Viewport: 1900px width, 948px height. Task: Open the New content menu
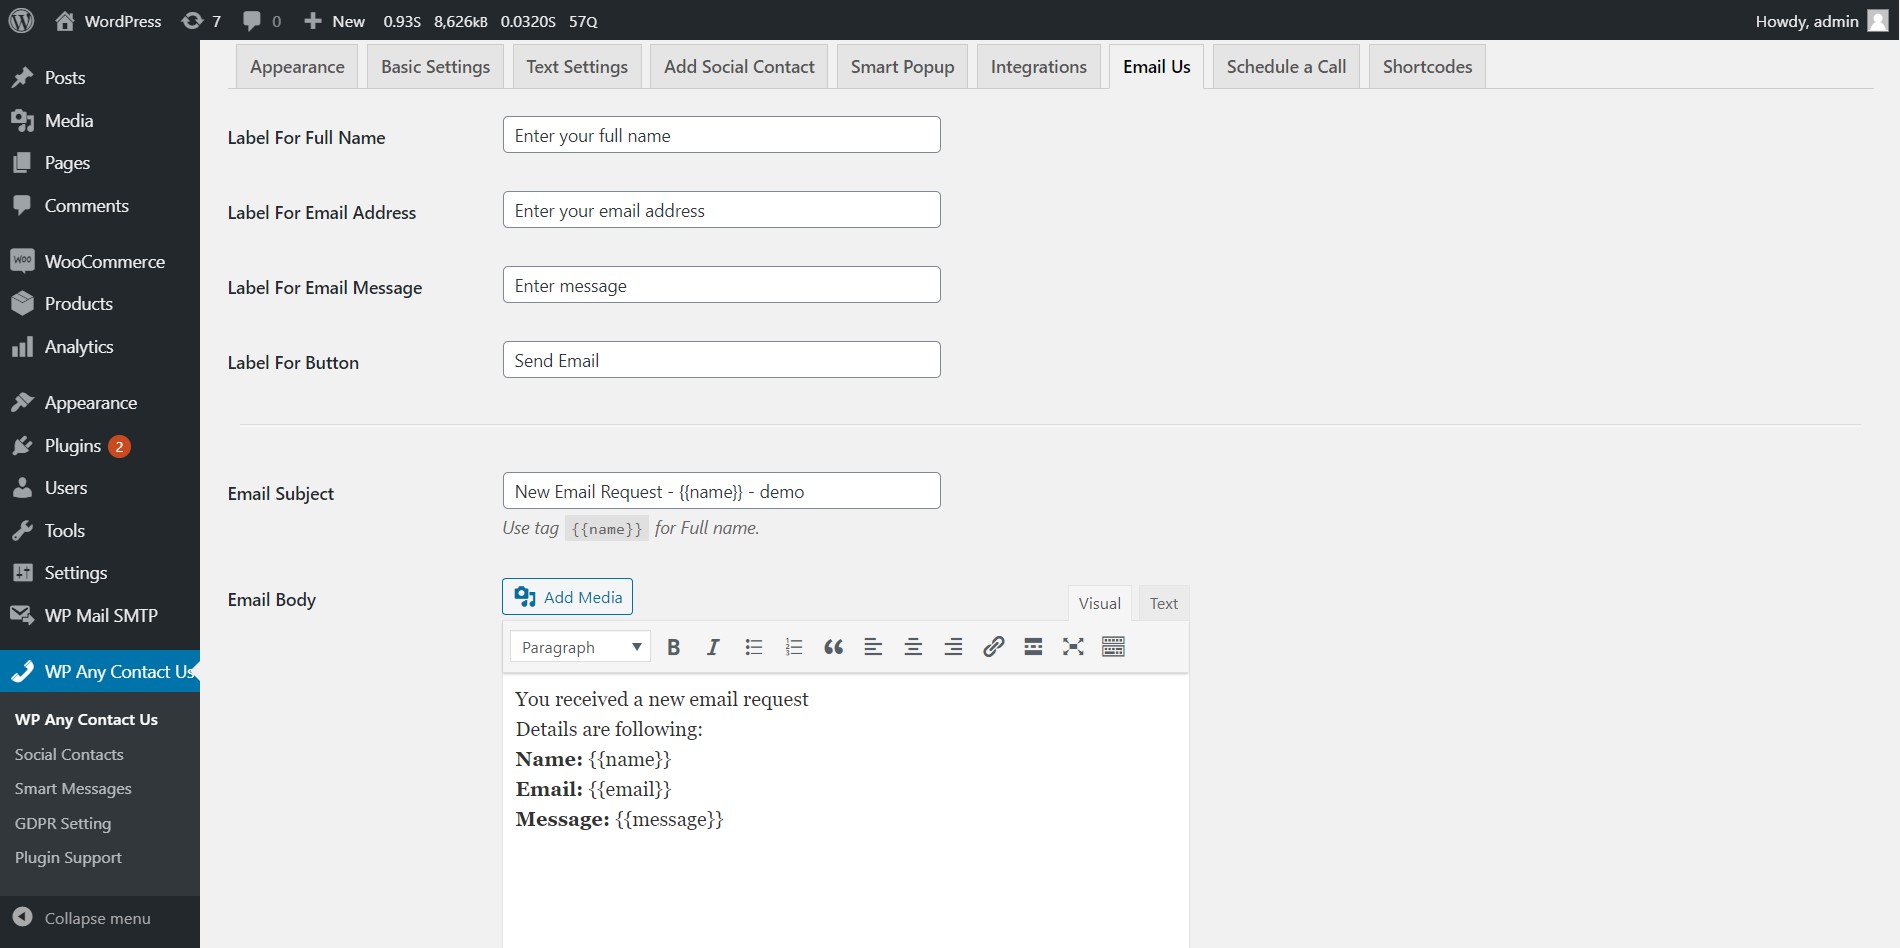coord(334,21)
